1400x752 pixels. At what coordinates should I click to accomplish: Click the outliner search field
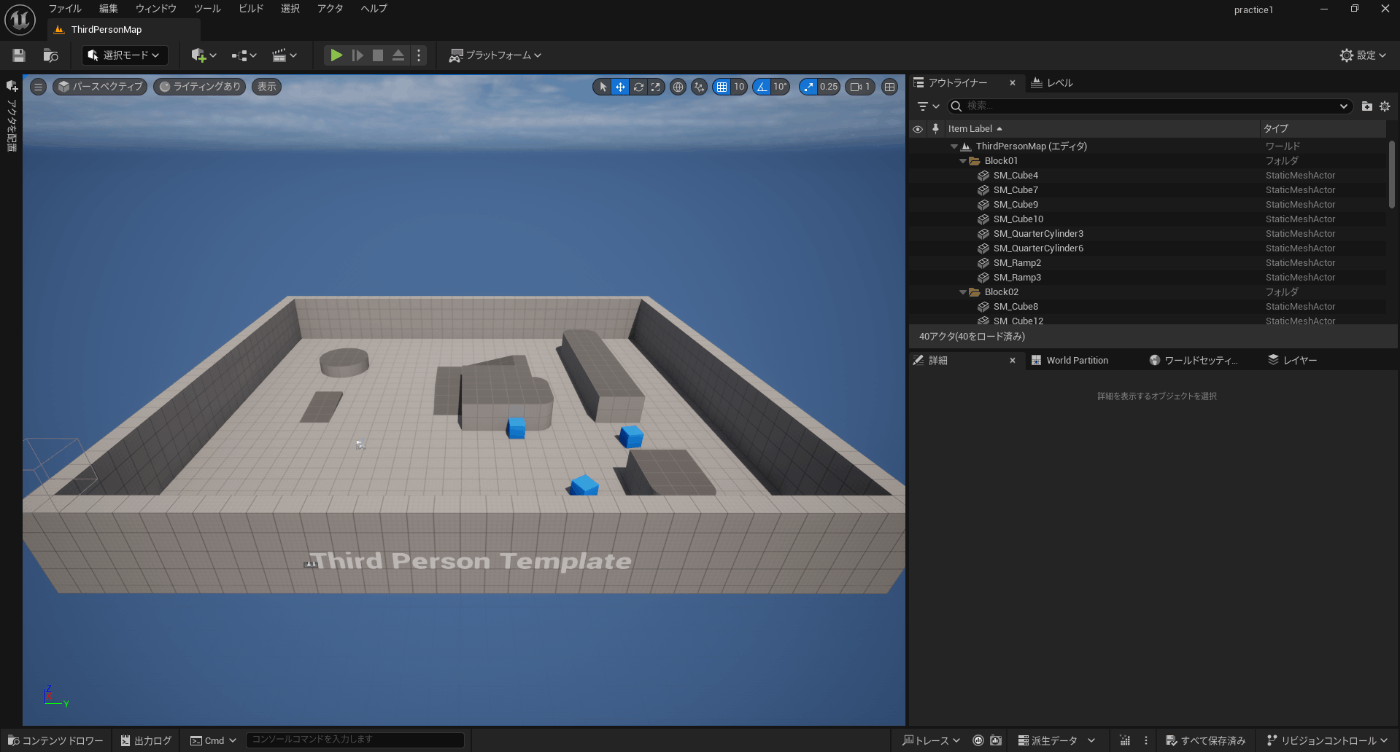1150,106
